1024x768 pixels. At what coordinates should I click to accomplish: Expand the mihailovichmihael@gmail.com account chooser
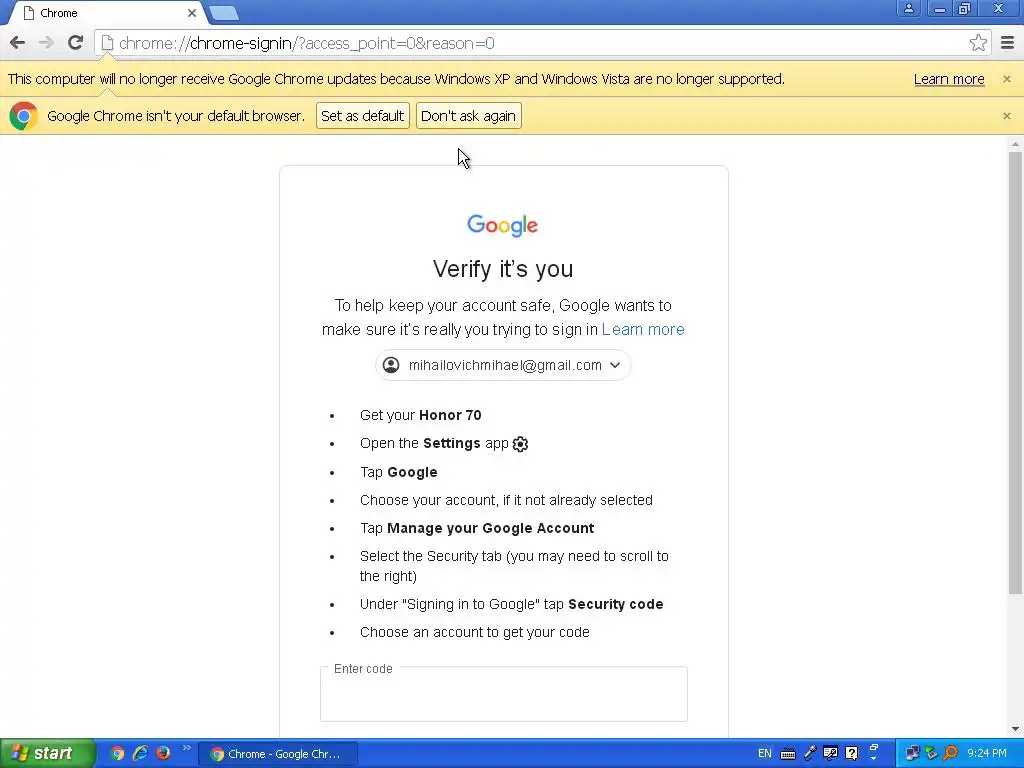pyautogui.click(x=503, y=365)
